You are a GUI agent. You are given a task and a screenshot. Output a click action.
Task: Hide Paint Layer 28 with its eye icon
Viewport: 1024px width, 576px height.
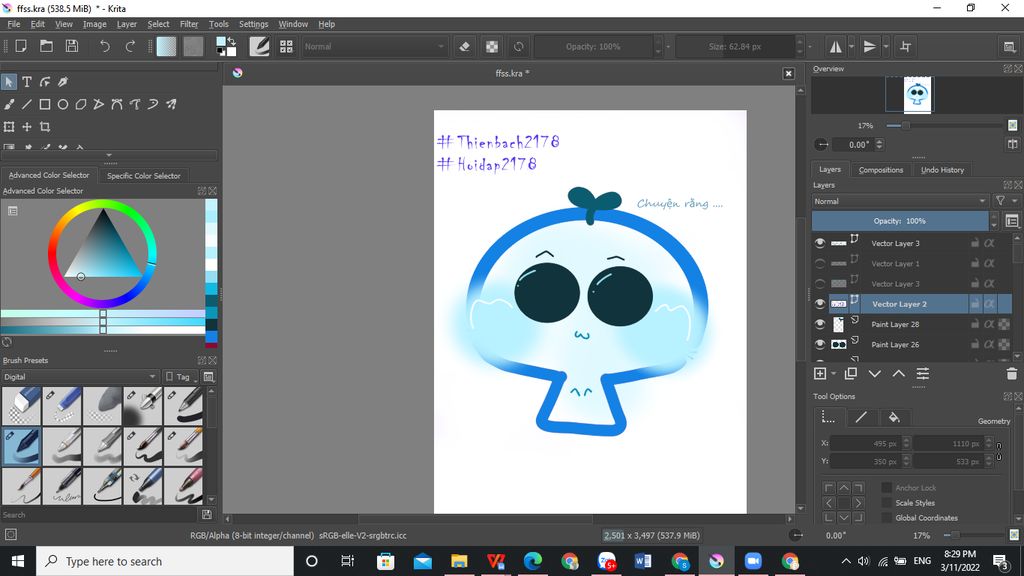tap(820, 324)
